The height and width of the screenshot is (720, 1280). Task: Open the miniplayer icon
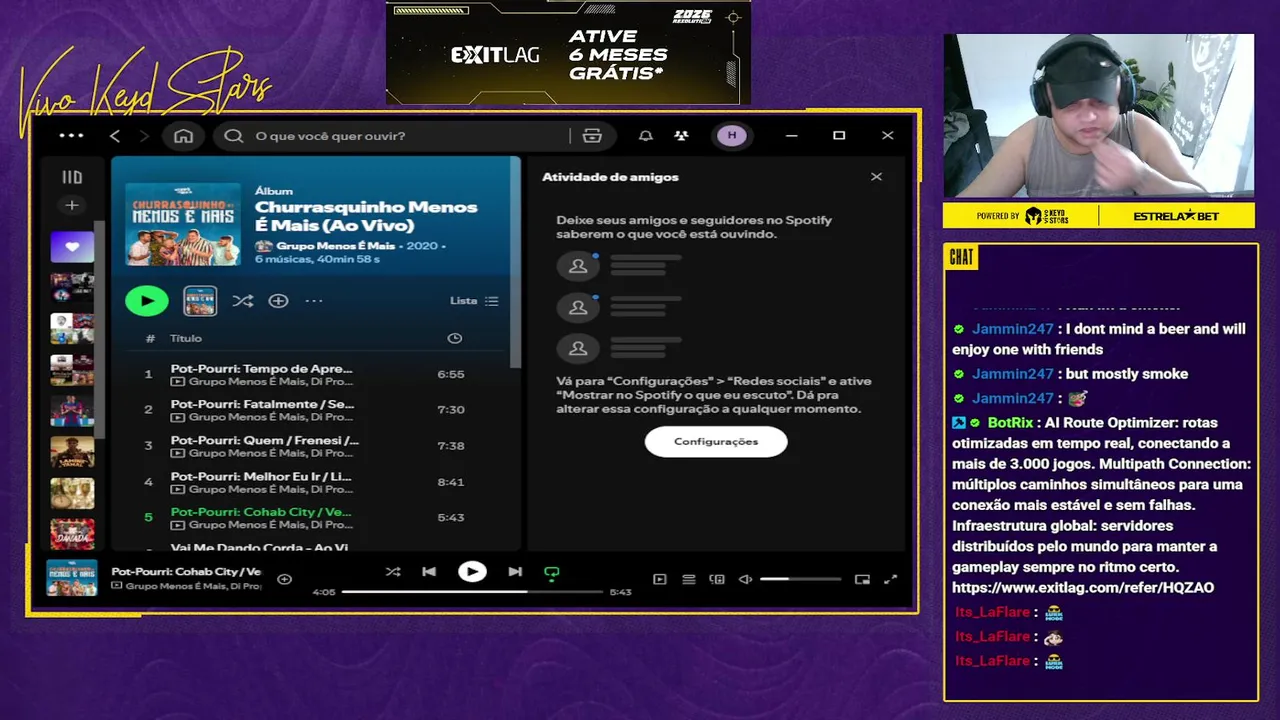click(x=862, y=579)
